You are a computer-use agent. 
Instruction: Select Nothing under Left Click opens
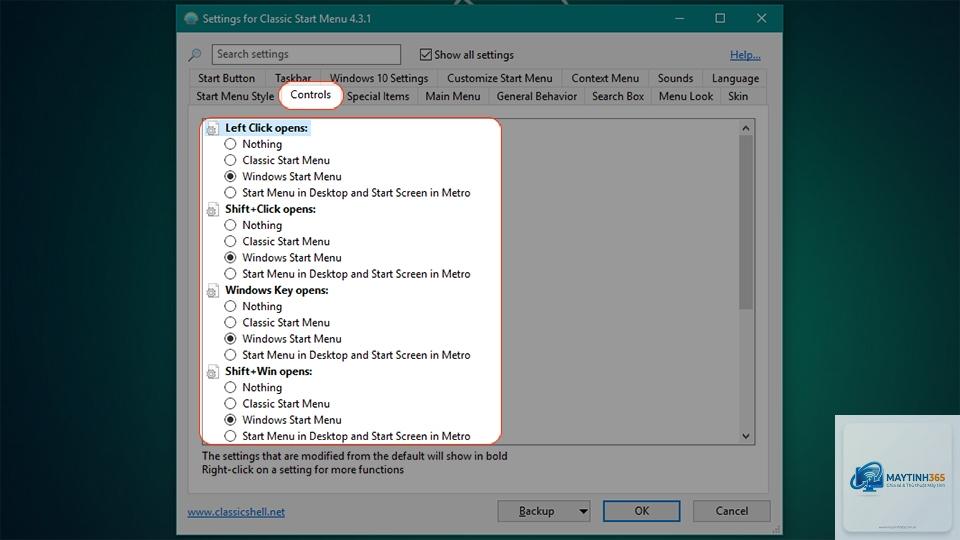click(230, 144)
